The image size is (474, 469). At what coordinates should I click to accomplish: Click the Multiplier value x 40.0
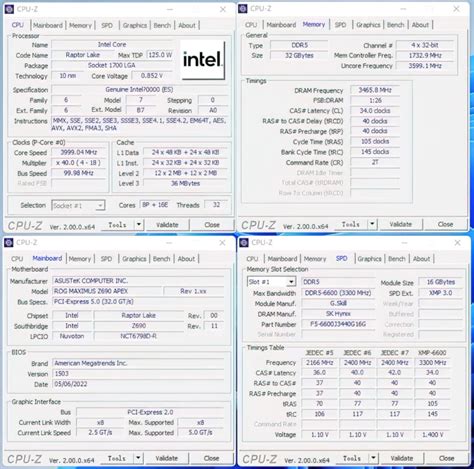tap(79, 163)
